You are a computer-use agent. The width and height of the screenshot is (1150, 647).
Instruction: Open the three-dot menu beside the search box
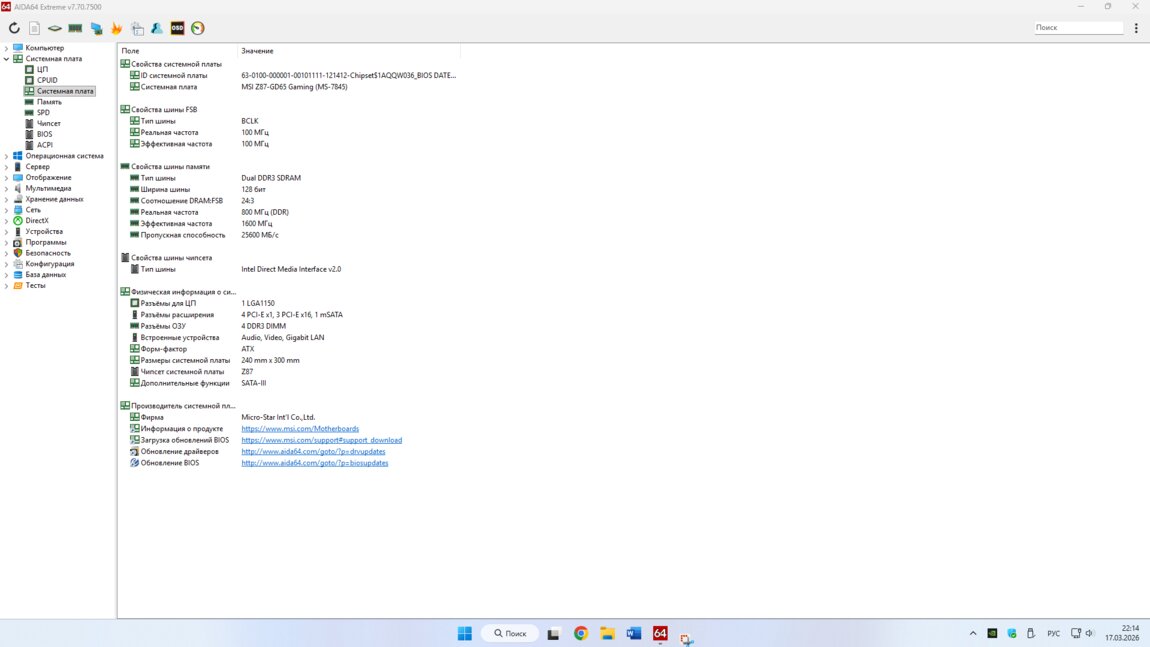click(x=1136, y=28)
